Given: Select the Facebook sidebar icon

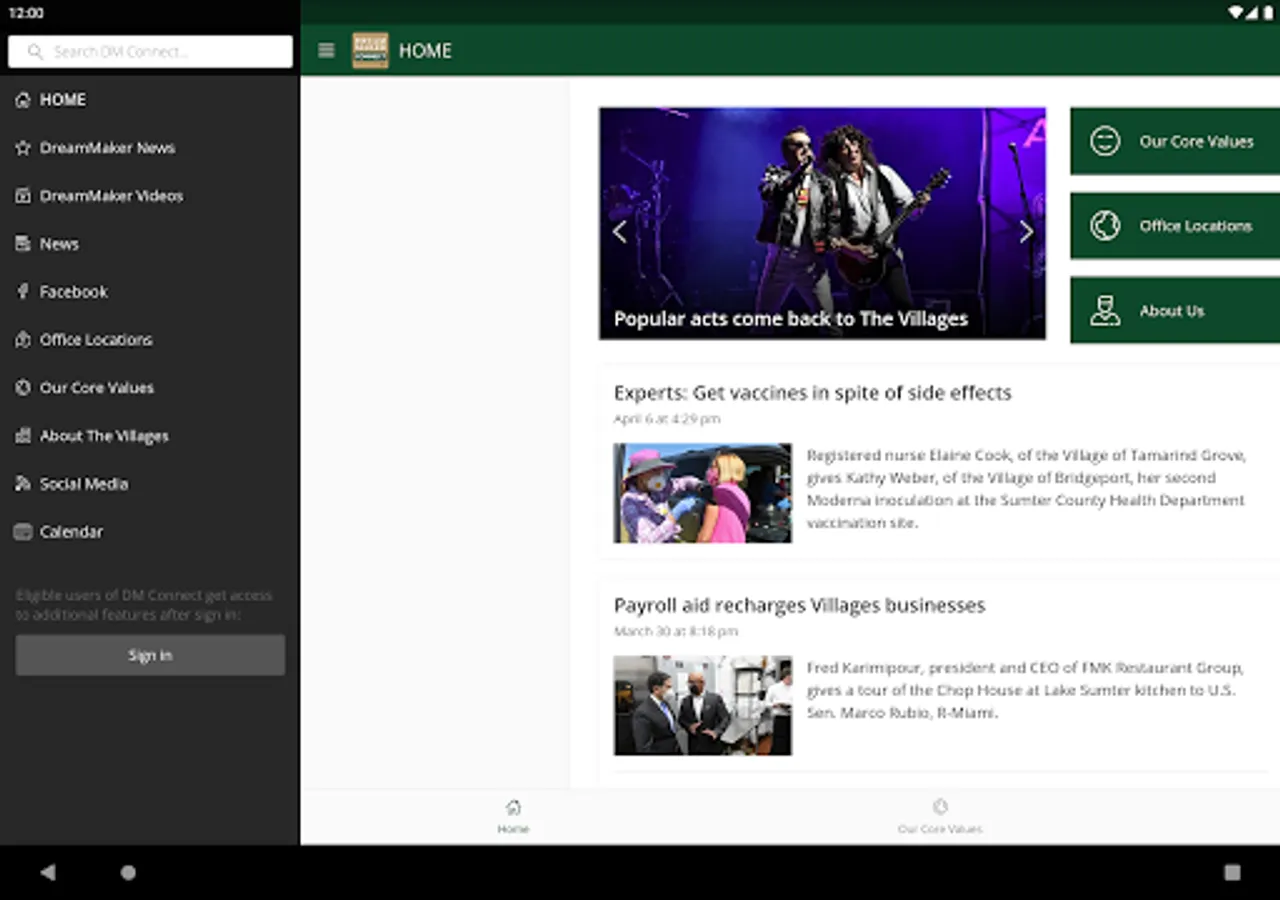Looking at the screenshot, I should coord(23,292).
